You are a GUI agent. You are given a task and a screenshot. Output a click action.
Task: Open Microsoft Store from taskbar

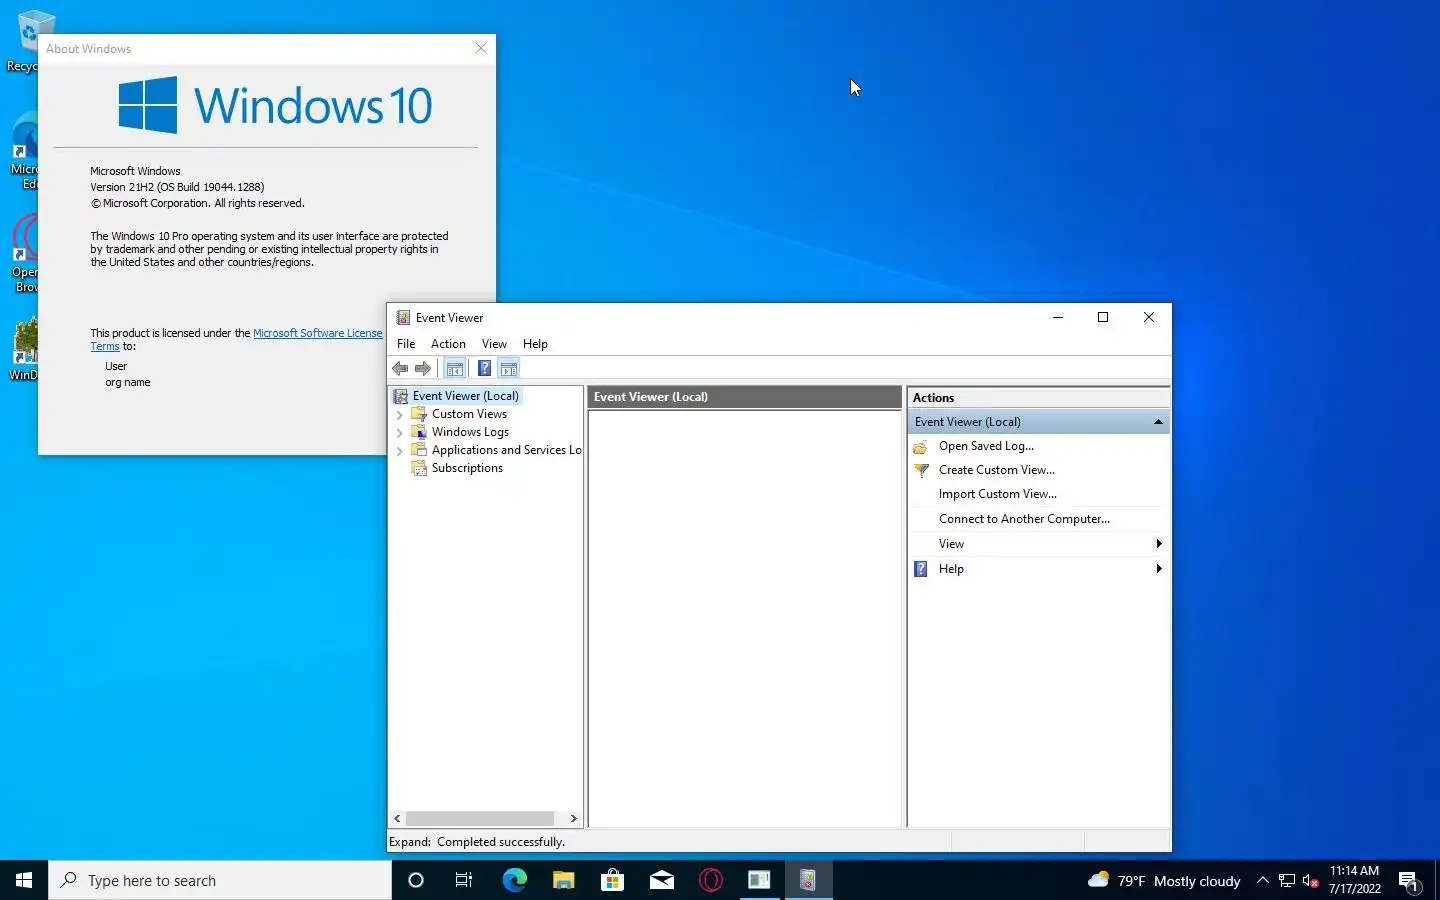point(612,880)
